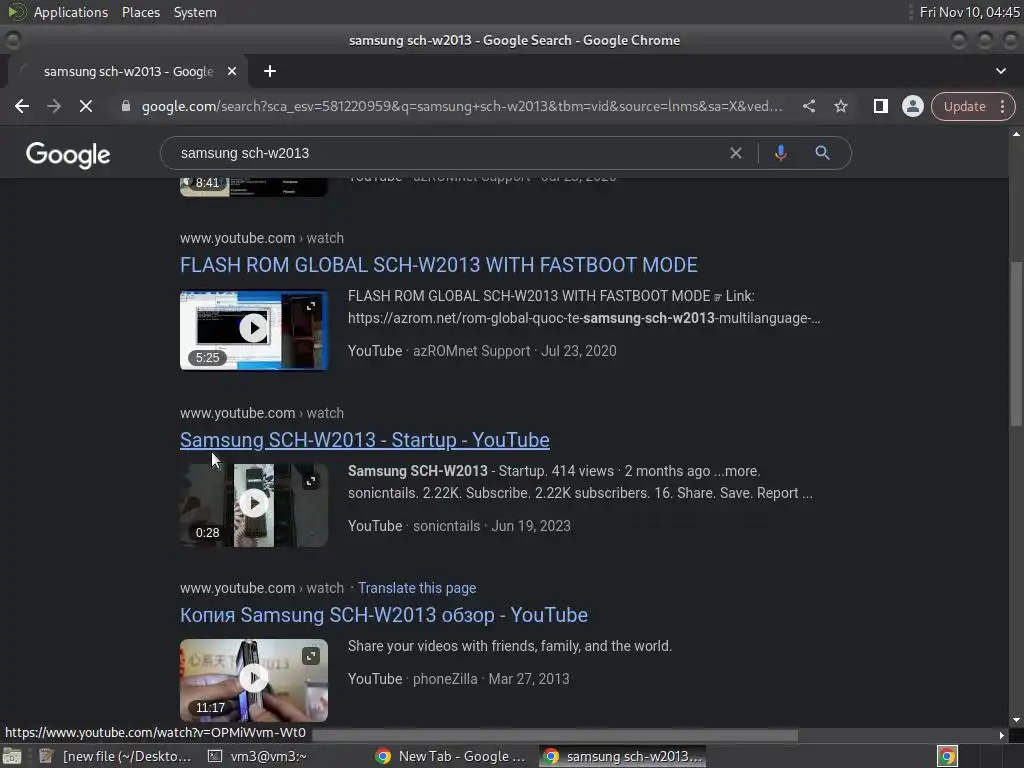Expand the tab search dropdown

click(1000, 71)
